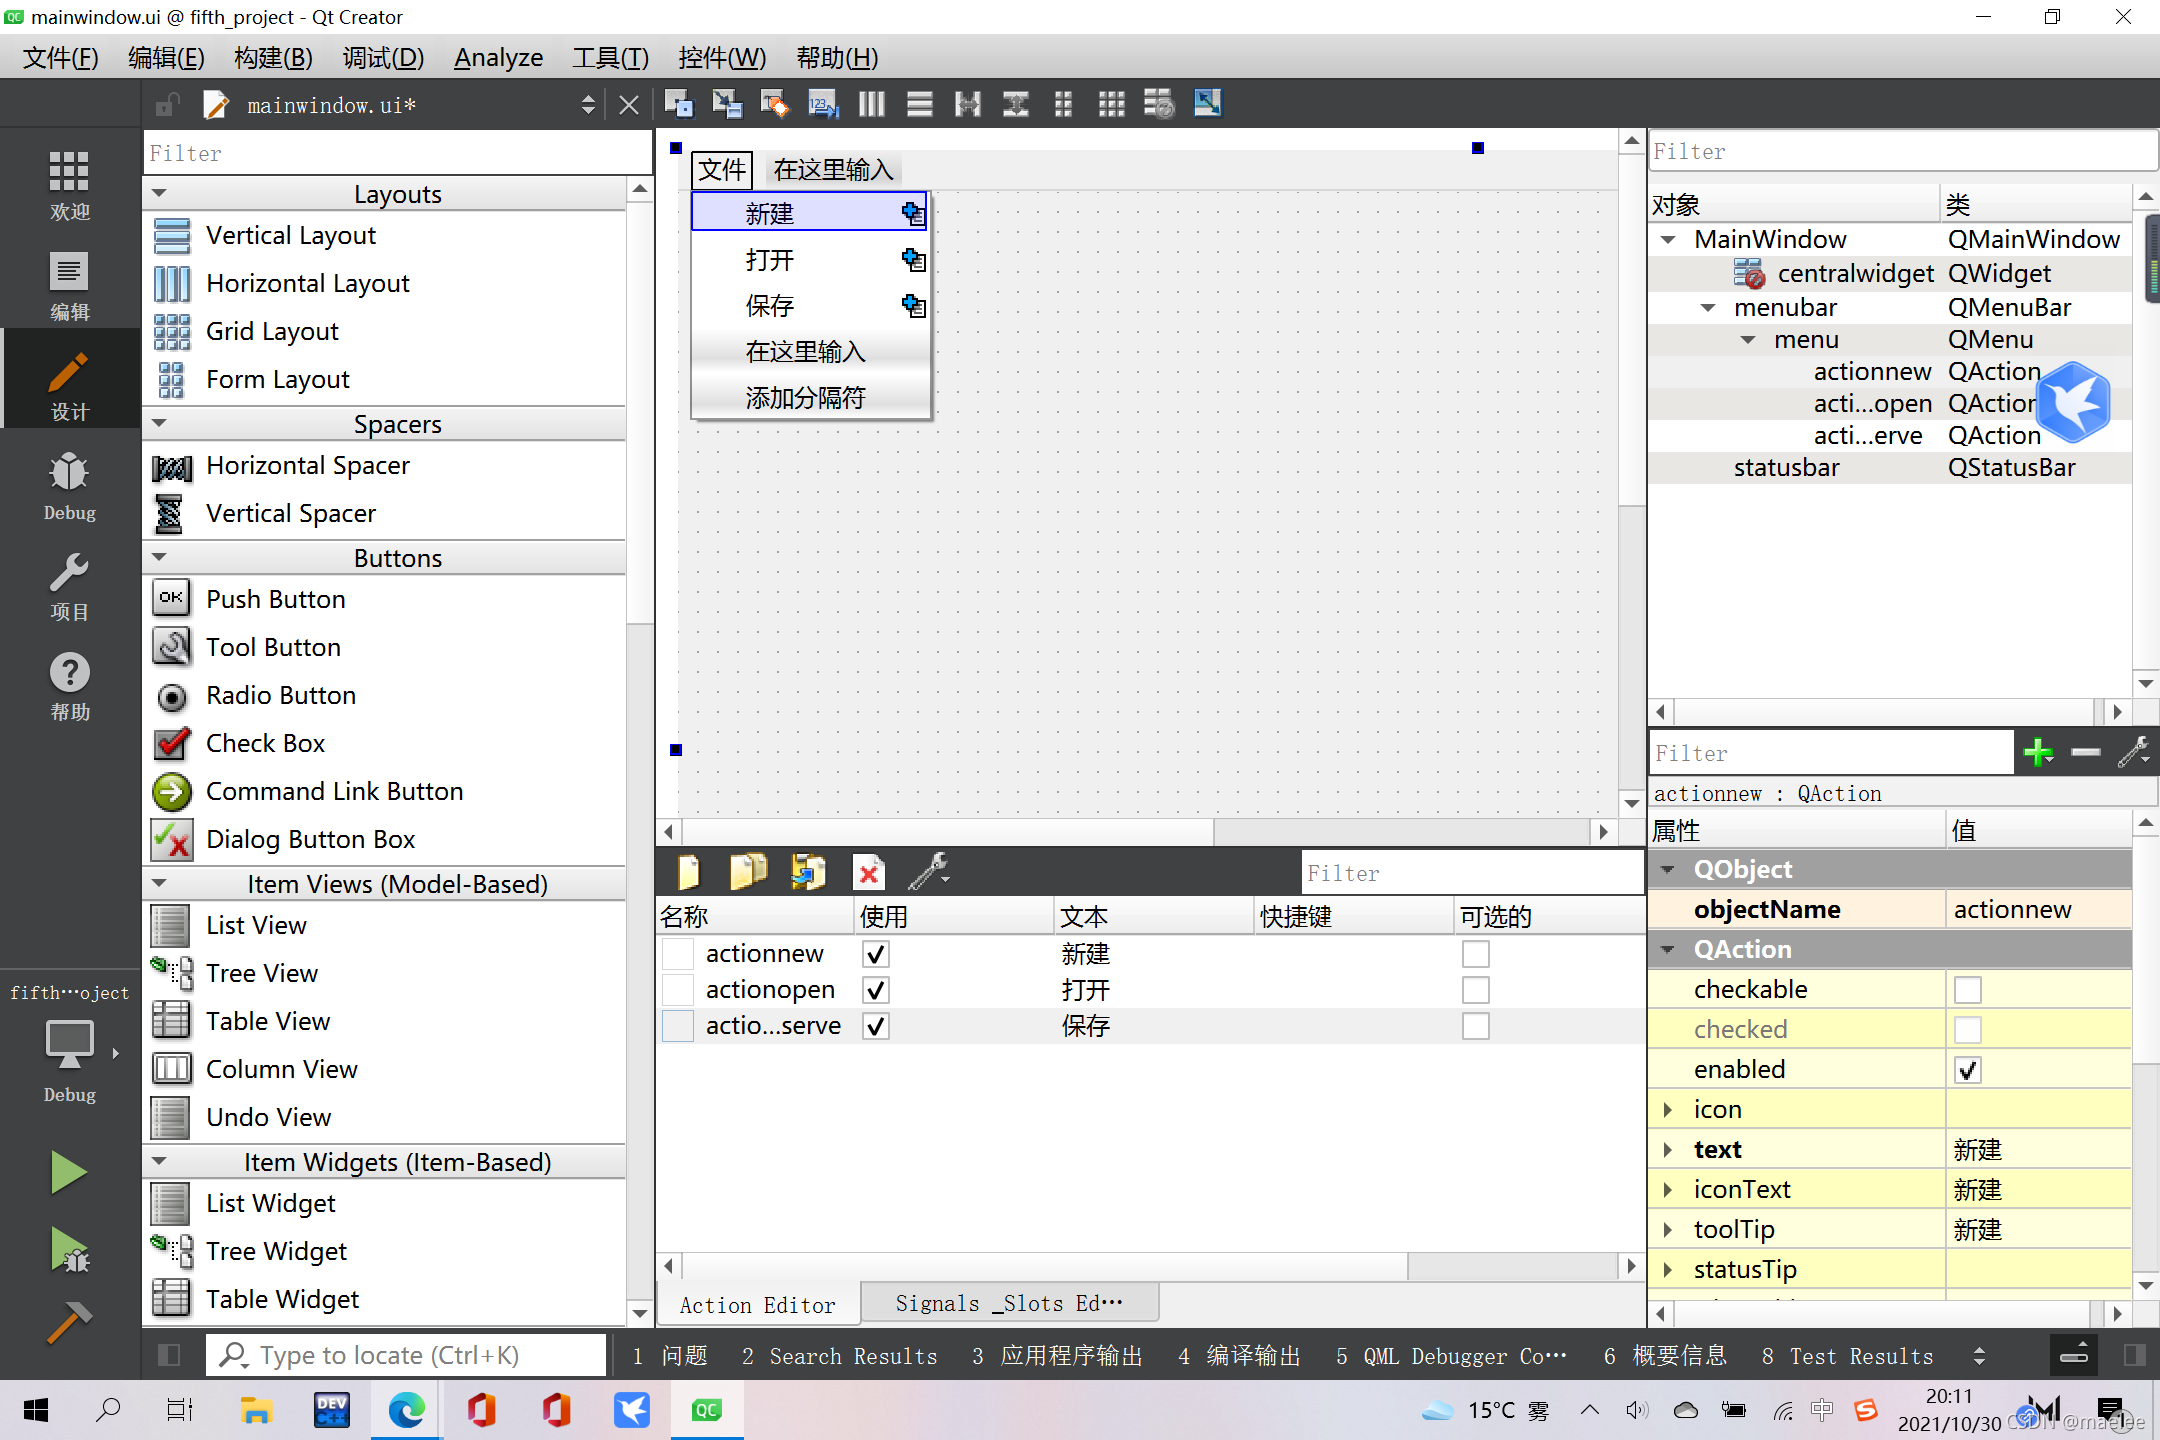
Task: Select the Horizontal Spacer tool icon
Action: tap(172, 464)
